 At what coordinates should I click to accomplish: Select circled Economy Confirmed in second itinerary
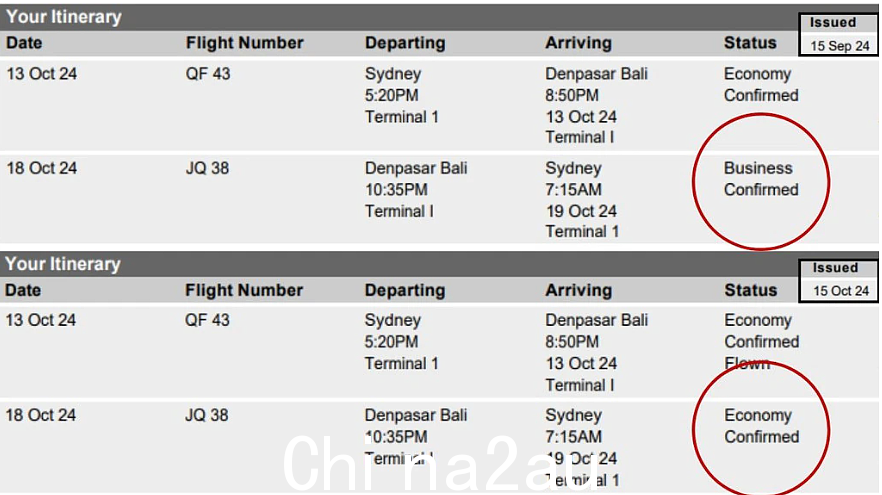pyautogui.click(x=761, y=426)
